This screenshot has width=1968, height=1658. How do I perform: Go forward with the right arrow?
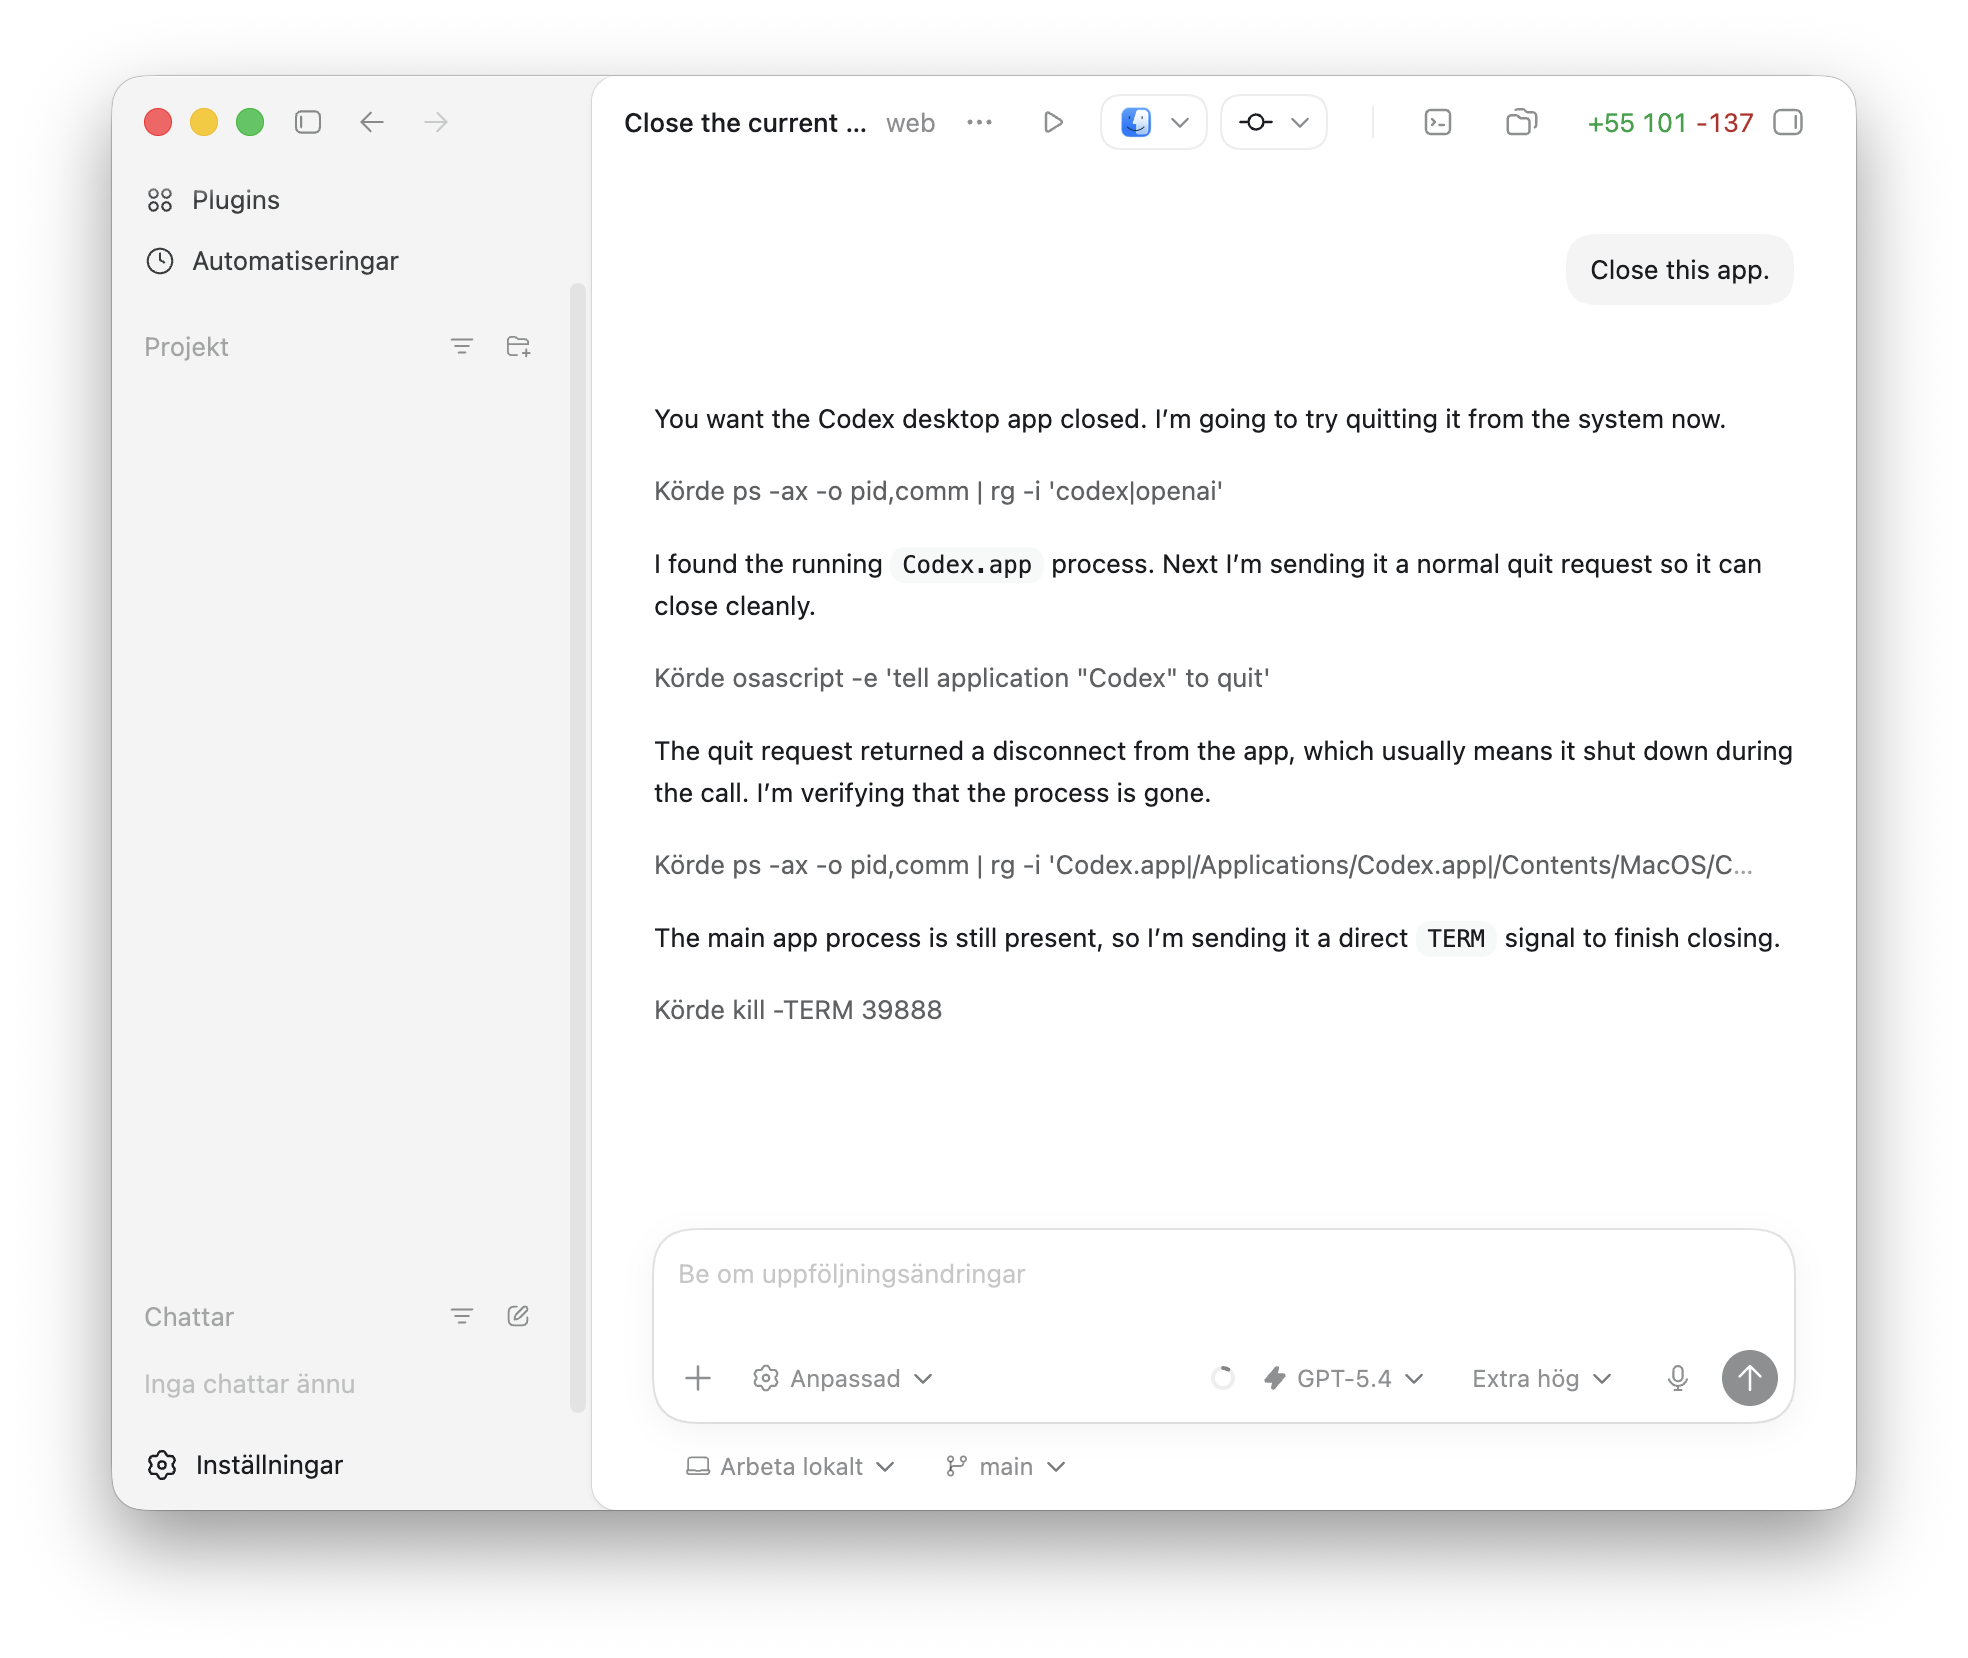pyautogui.click(x=436, y=122)
